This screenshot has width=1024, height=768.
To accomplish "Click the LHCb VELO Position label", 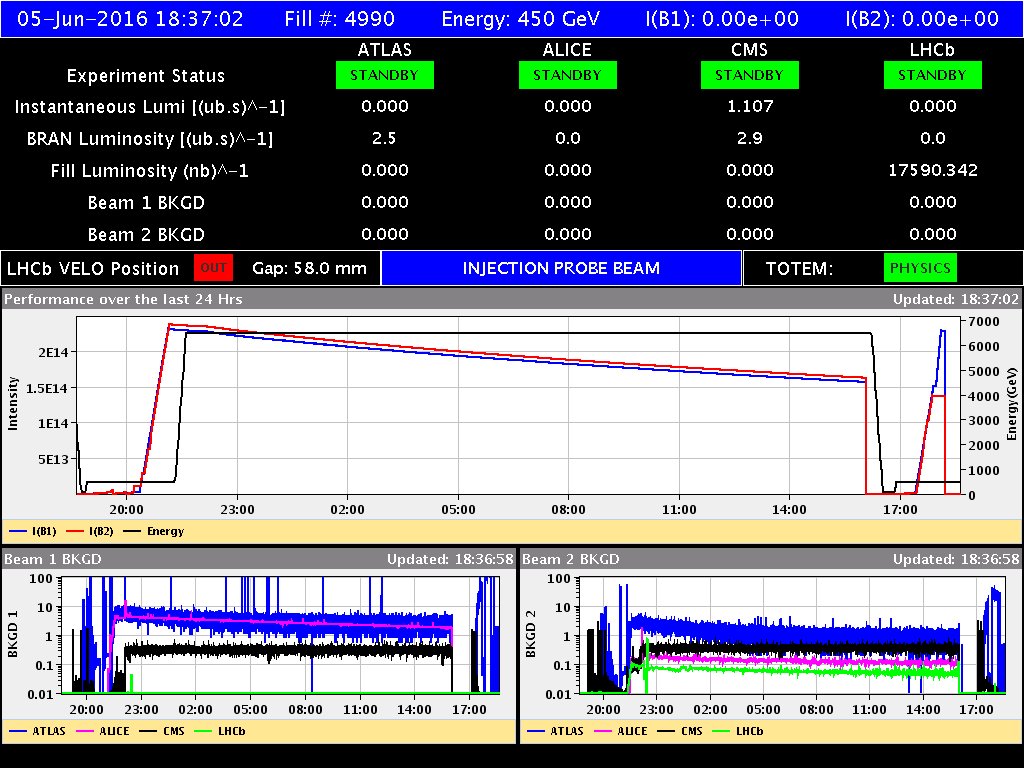I will [x=93, y=268].
